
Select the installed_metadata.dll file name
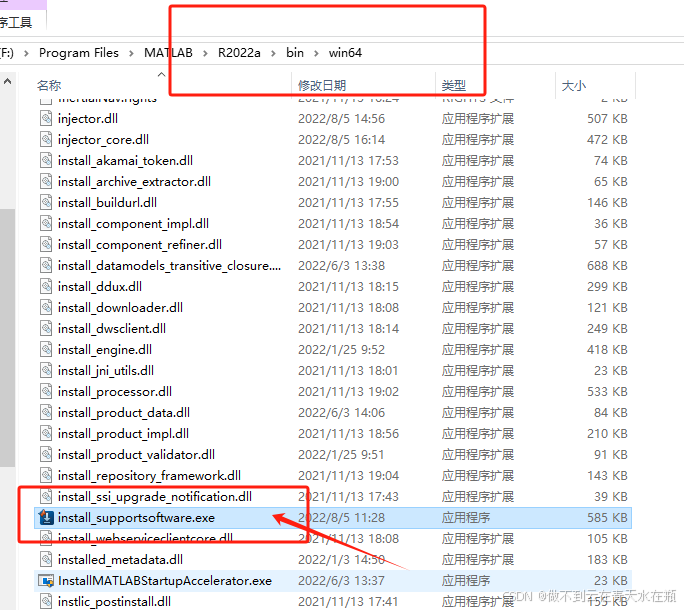pyautogui.click(x=120, y=559)
